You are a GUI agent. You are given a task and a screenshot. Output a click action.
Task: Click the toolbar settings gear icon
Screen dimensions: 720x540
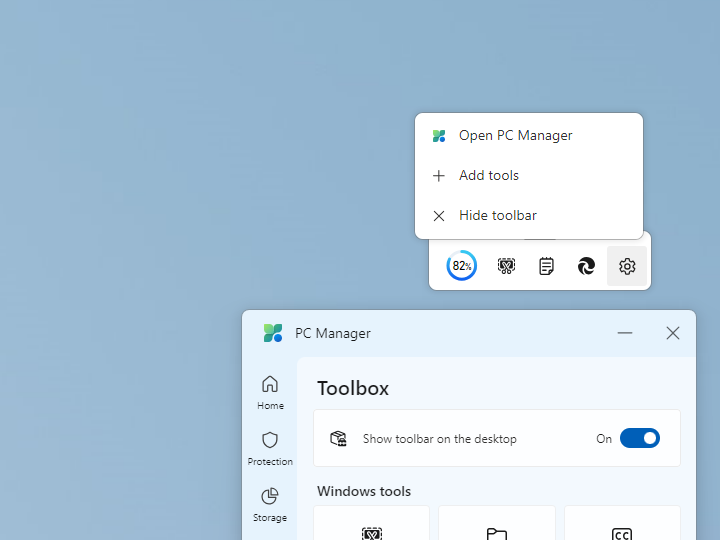pos(627,266)
